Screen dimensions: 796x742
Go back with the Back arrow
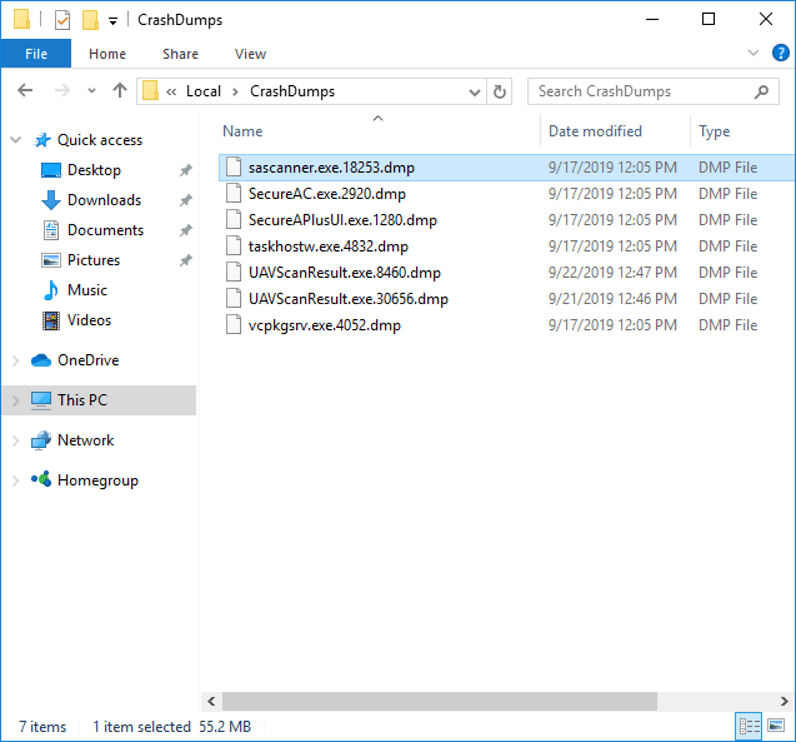click(25, 91)
